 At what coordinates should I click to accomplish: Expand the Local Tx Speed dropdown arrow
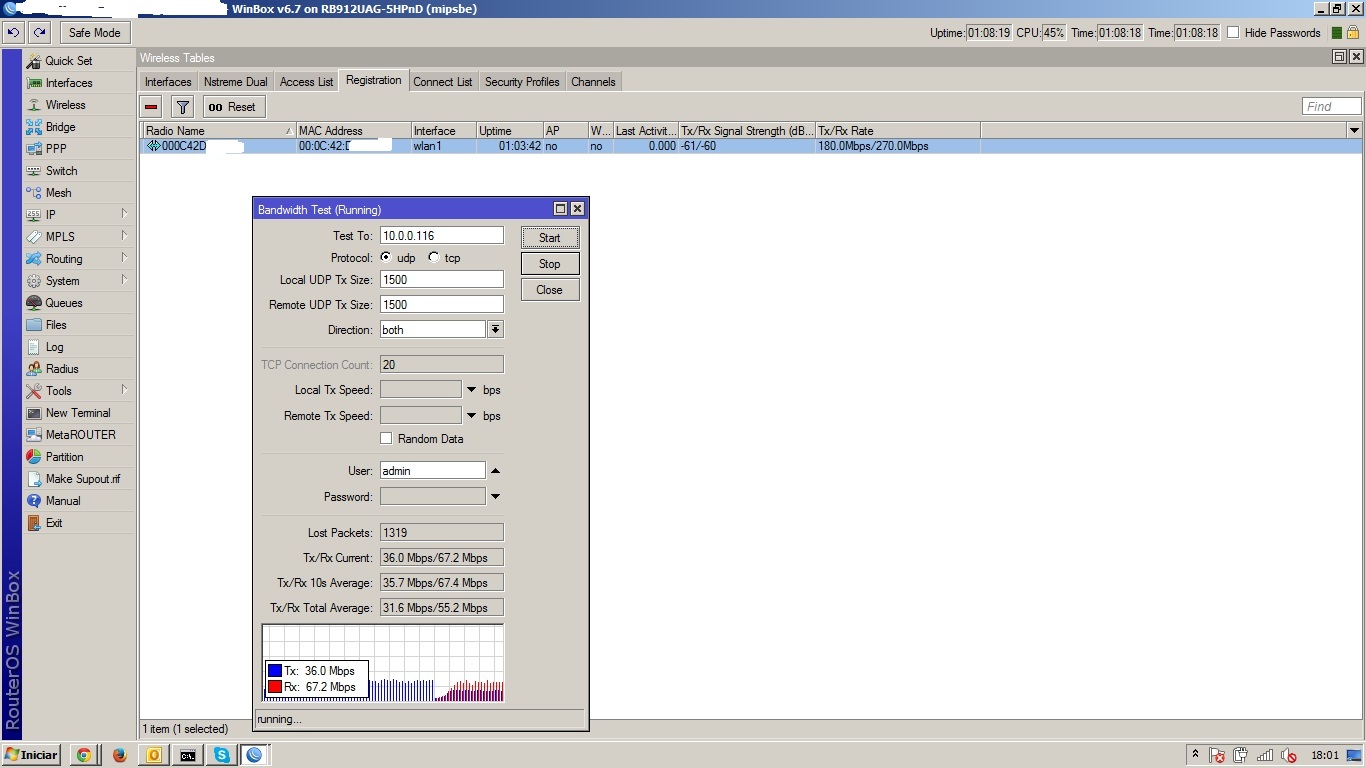tap(472, 390)
